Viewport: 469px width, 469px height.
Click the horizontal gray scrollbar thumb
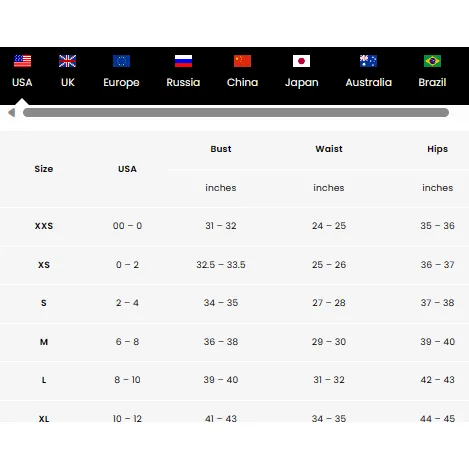click(236, 113)
